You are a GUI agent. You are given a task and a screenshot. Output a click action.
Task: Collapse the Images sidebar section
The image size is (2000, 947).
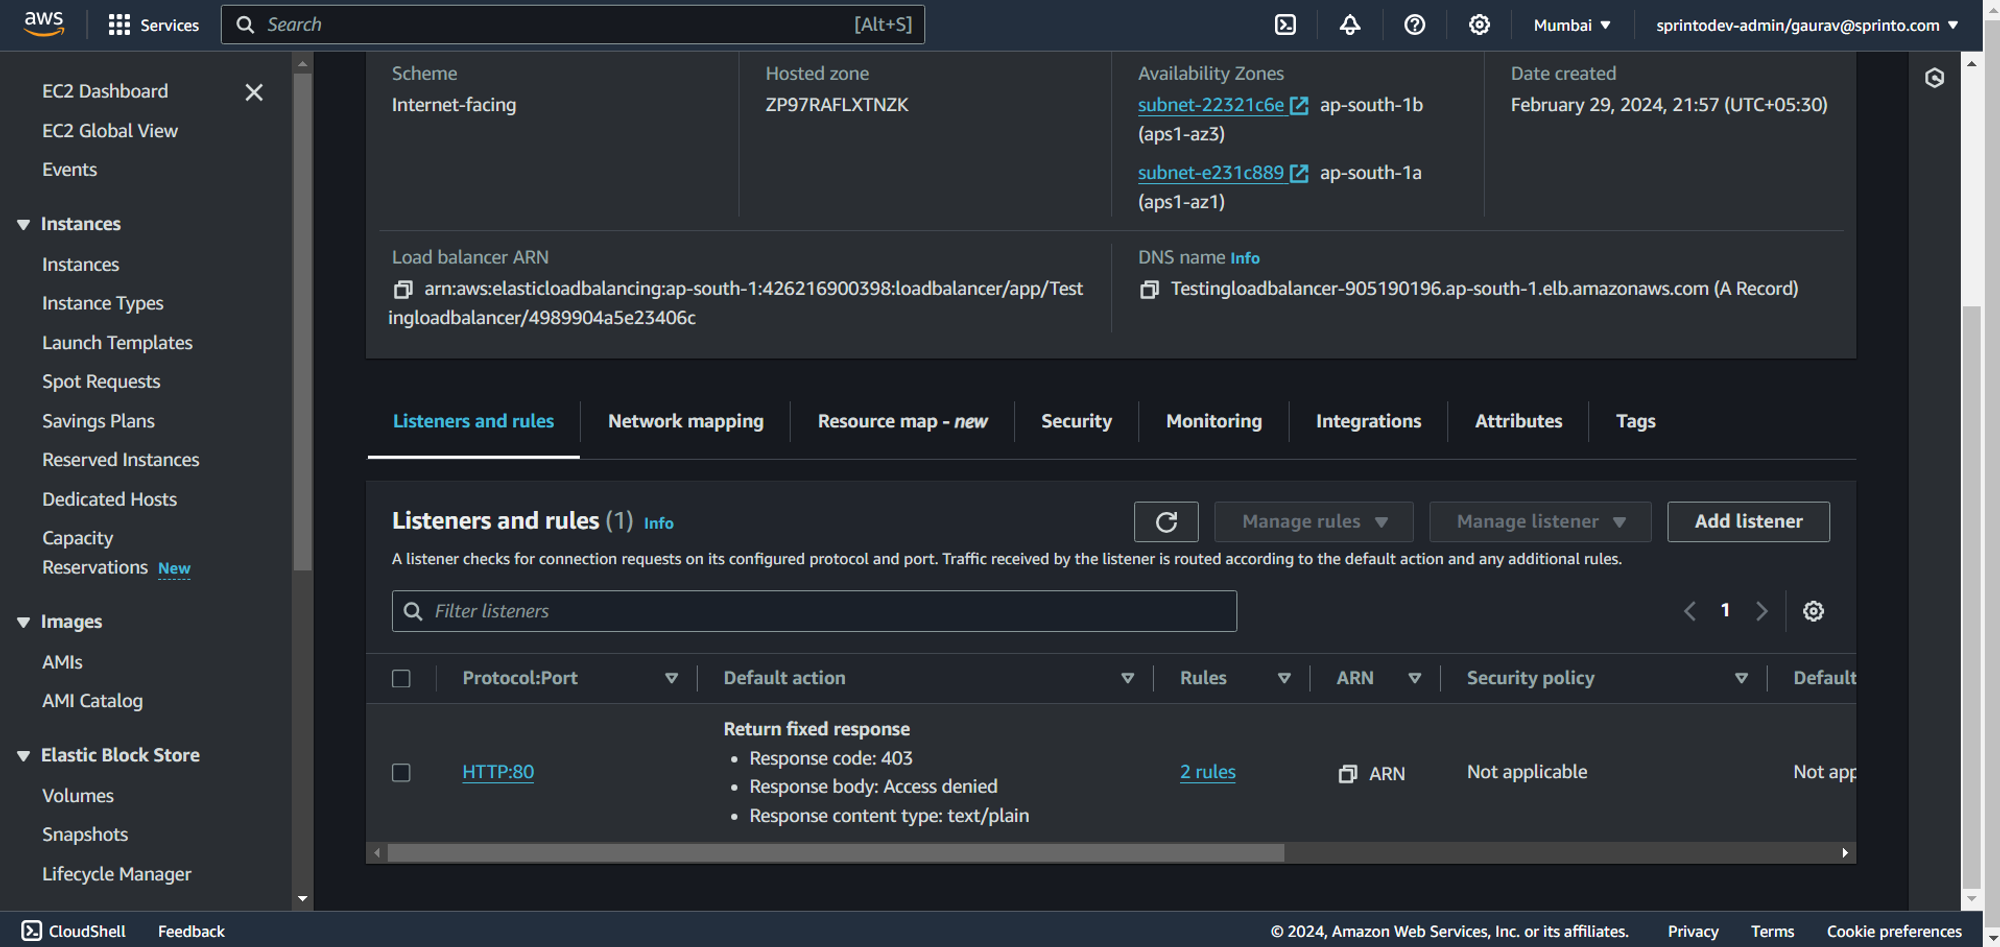(23, 622)
